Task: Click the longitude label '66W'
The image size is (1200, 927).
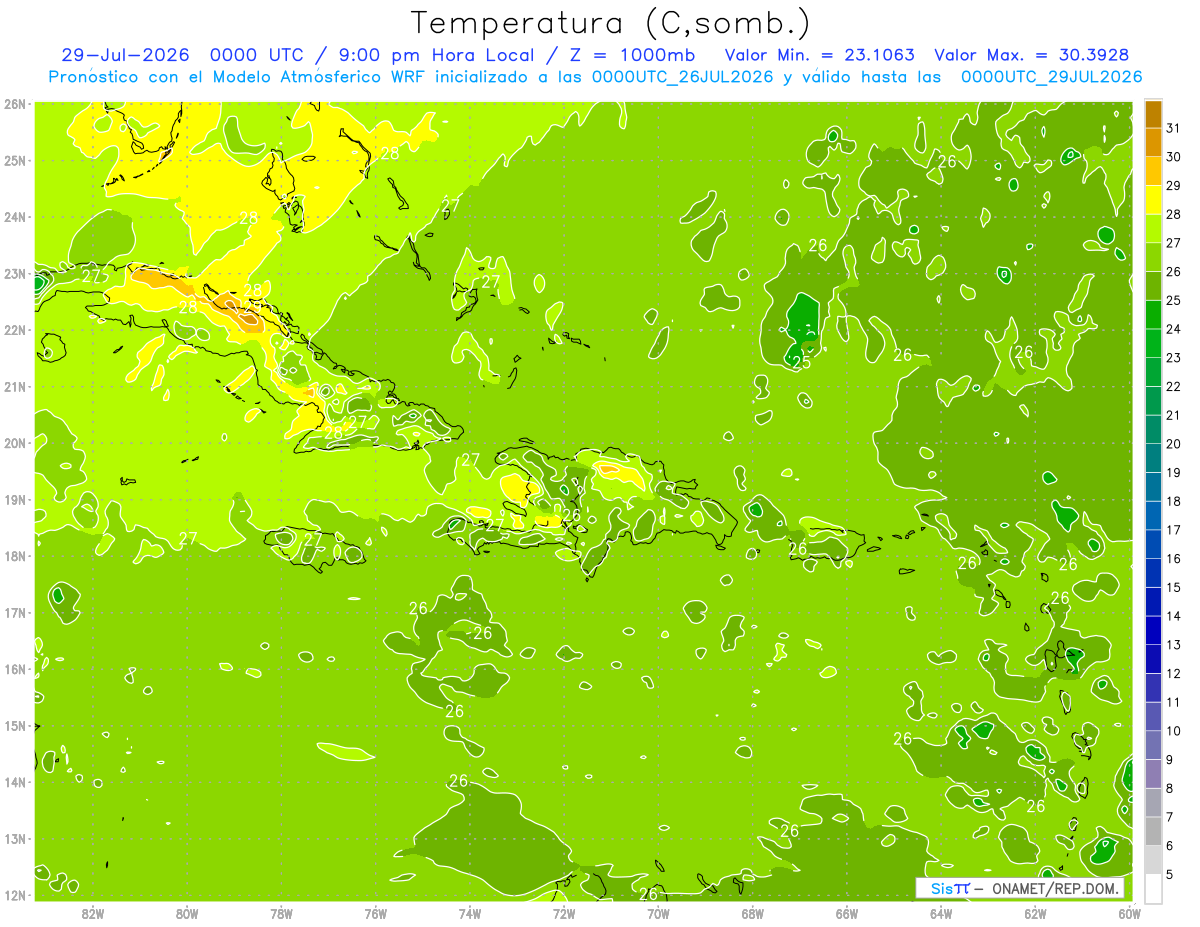Action: [847, 913]
